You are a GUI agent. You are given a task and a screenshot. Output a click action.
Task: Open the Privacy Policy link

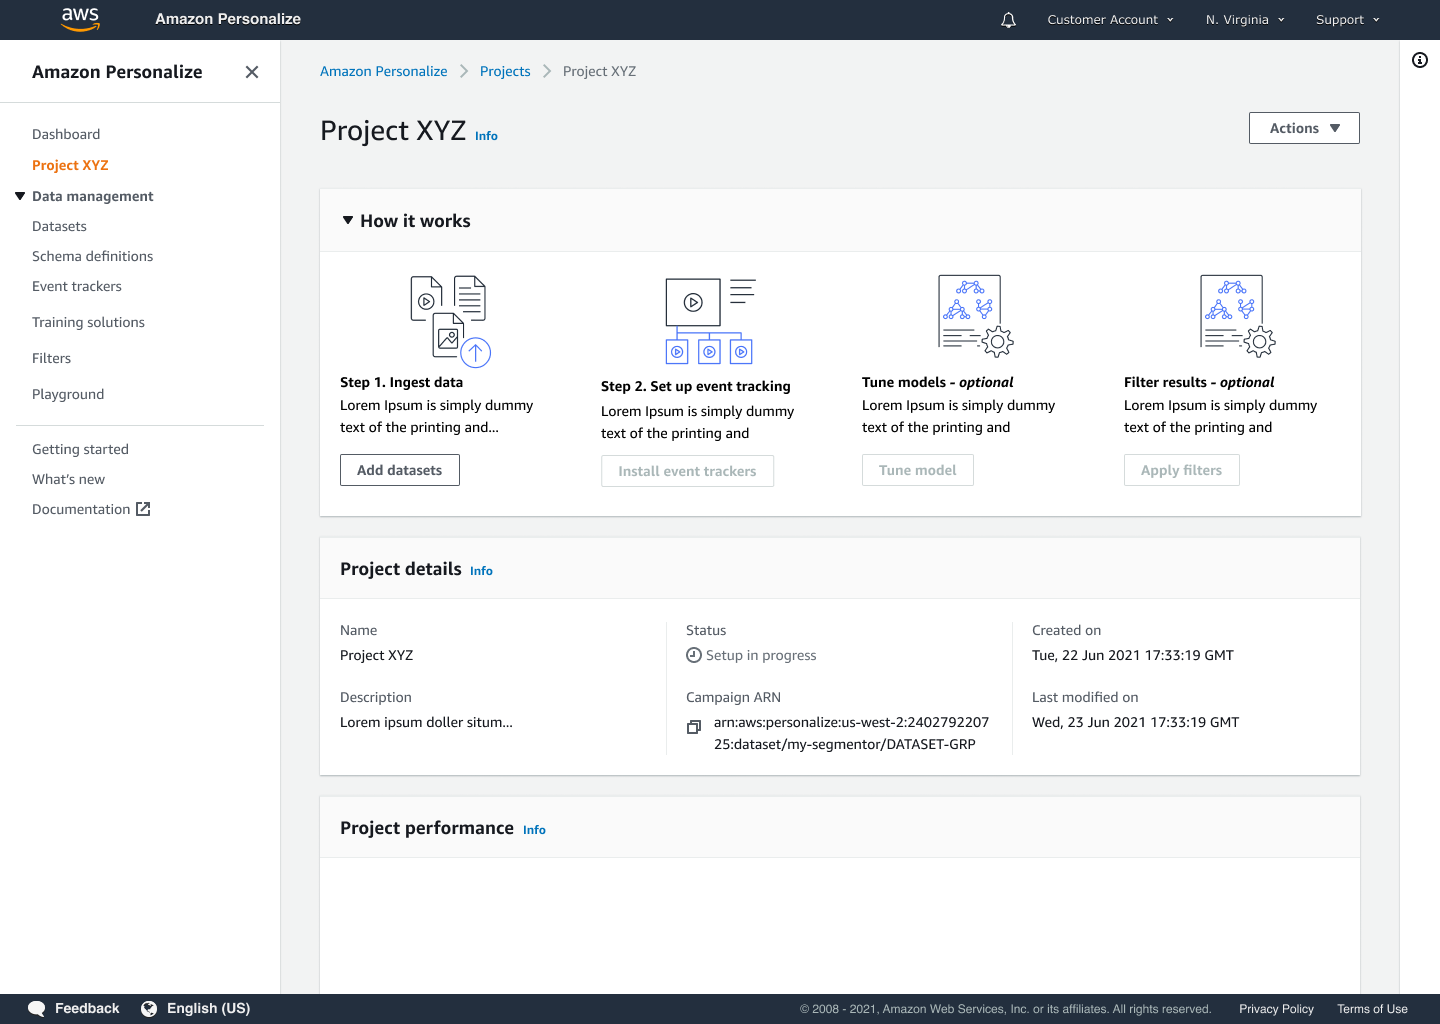[1276, 1009]
